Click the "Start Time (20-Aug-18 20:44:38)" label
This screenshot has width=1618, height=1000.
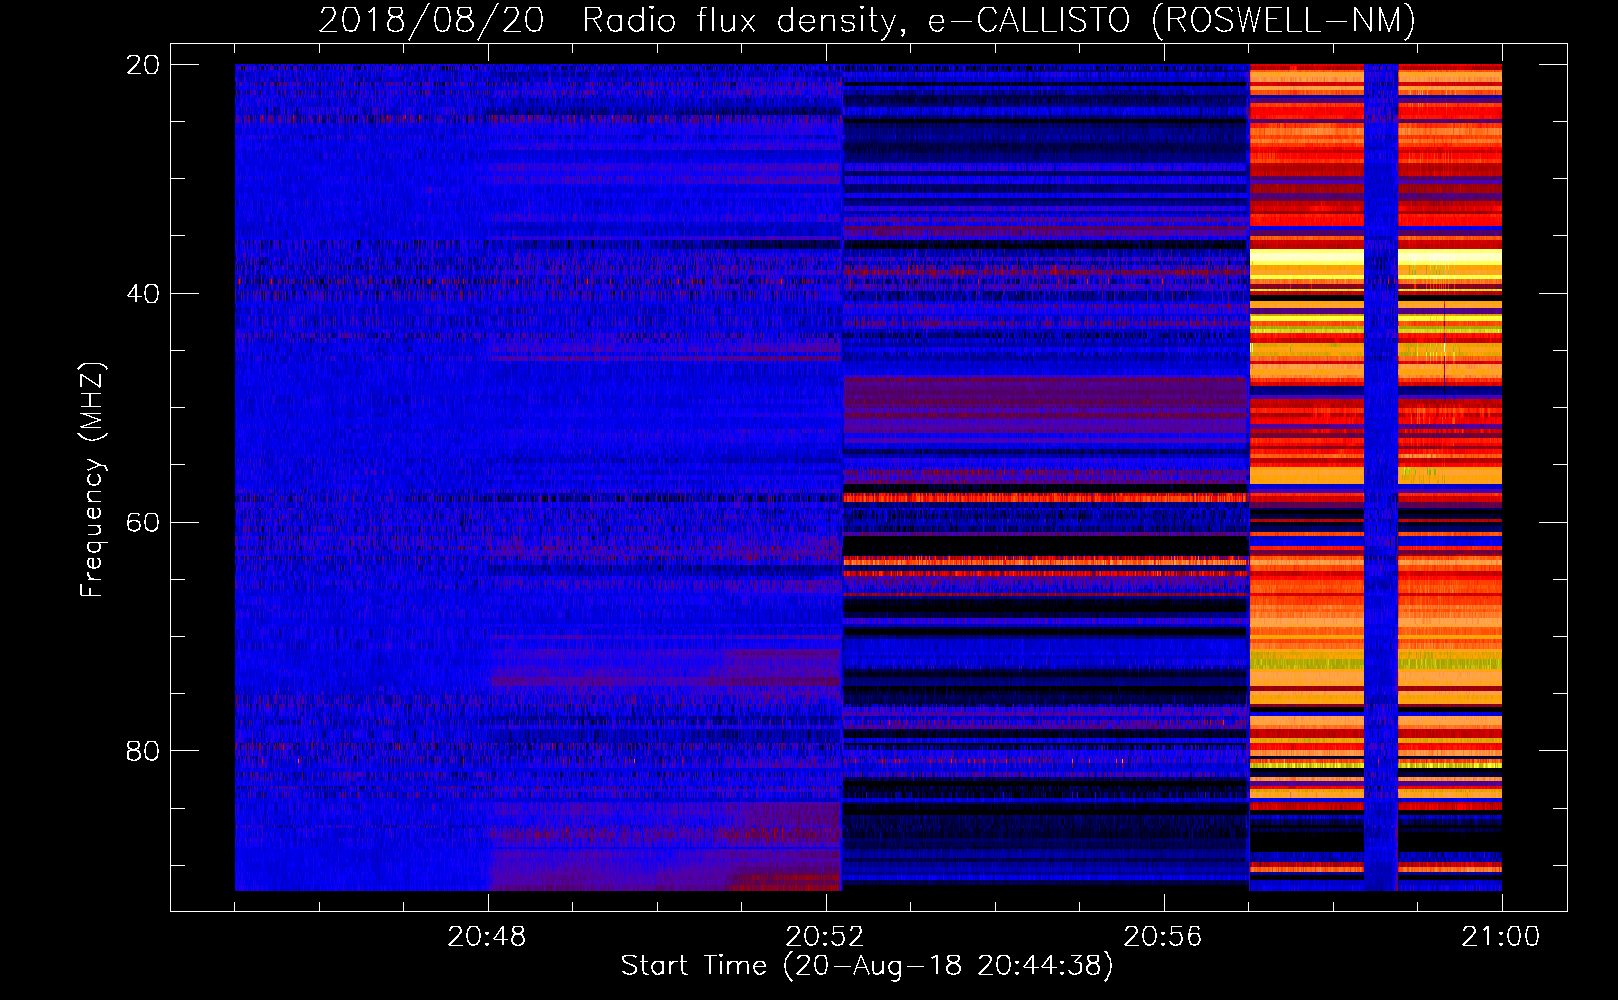coord(867,966)
